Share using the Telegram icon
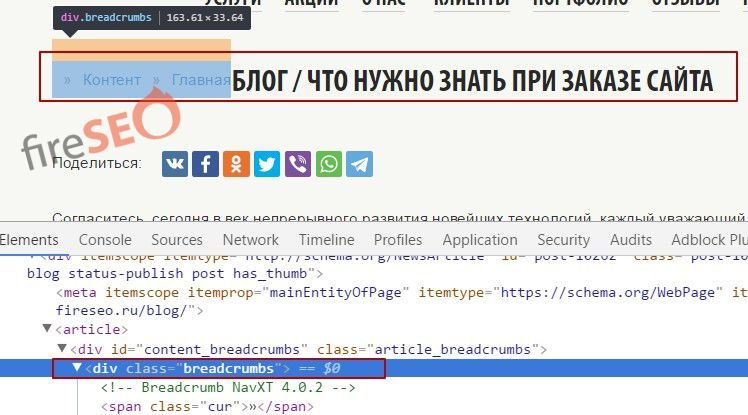The height and width of the screenshot is (415, 748). (359, 164)
